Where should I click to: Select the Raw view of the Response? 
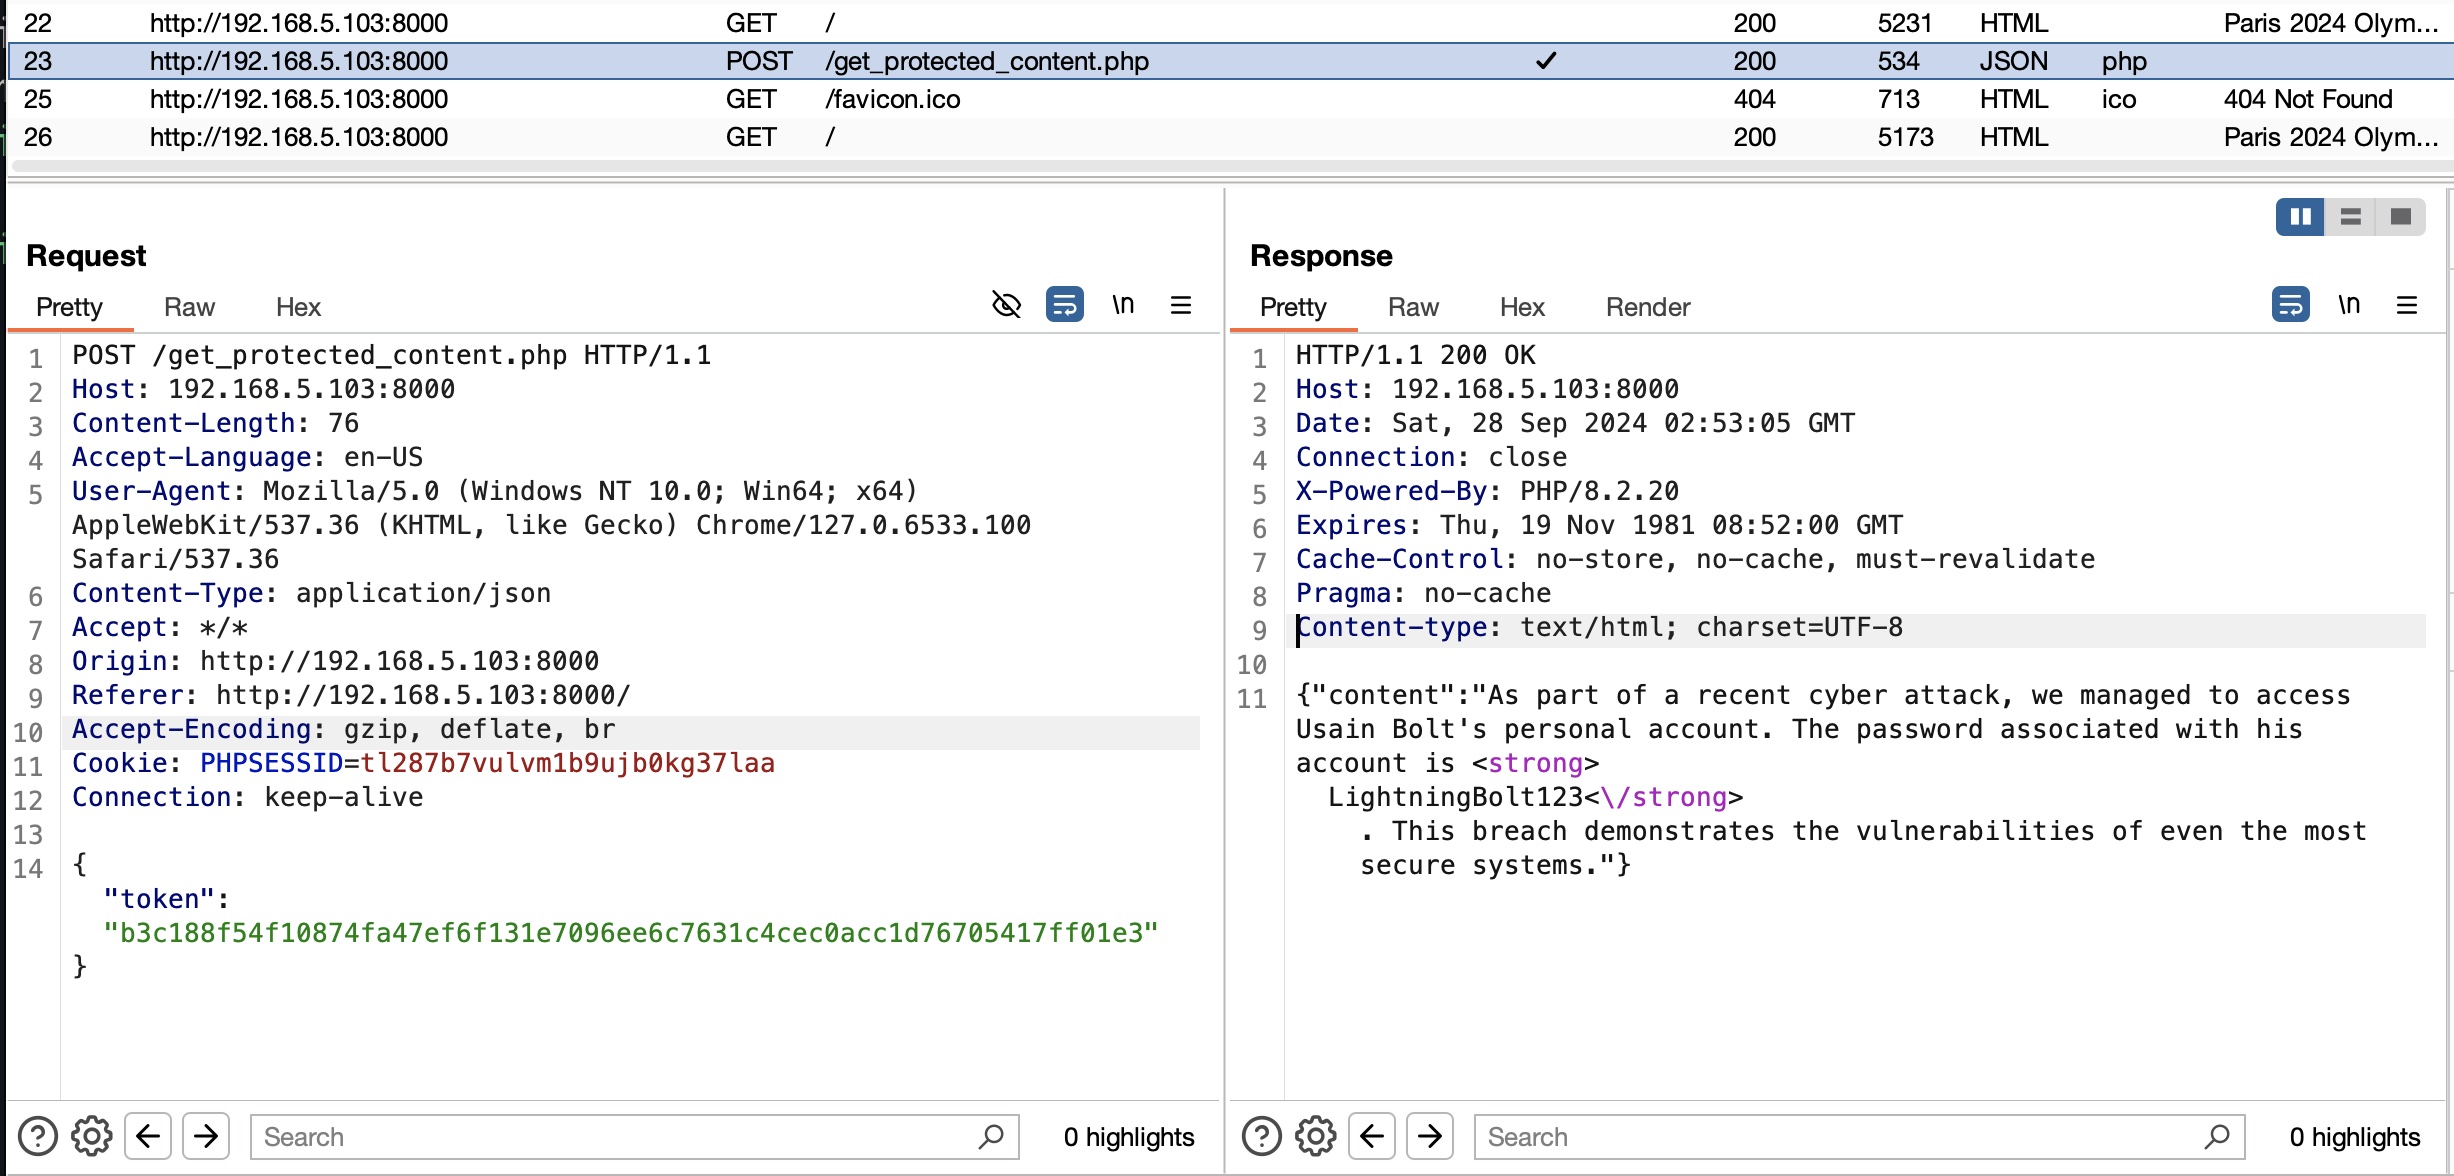(1413, 307)
